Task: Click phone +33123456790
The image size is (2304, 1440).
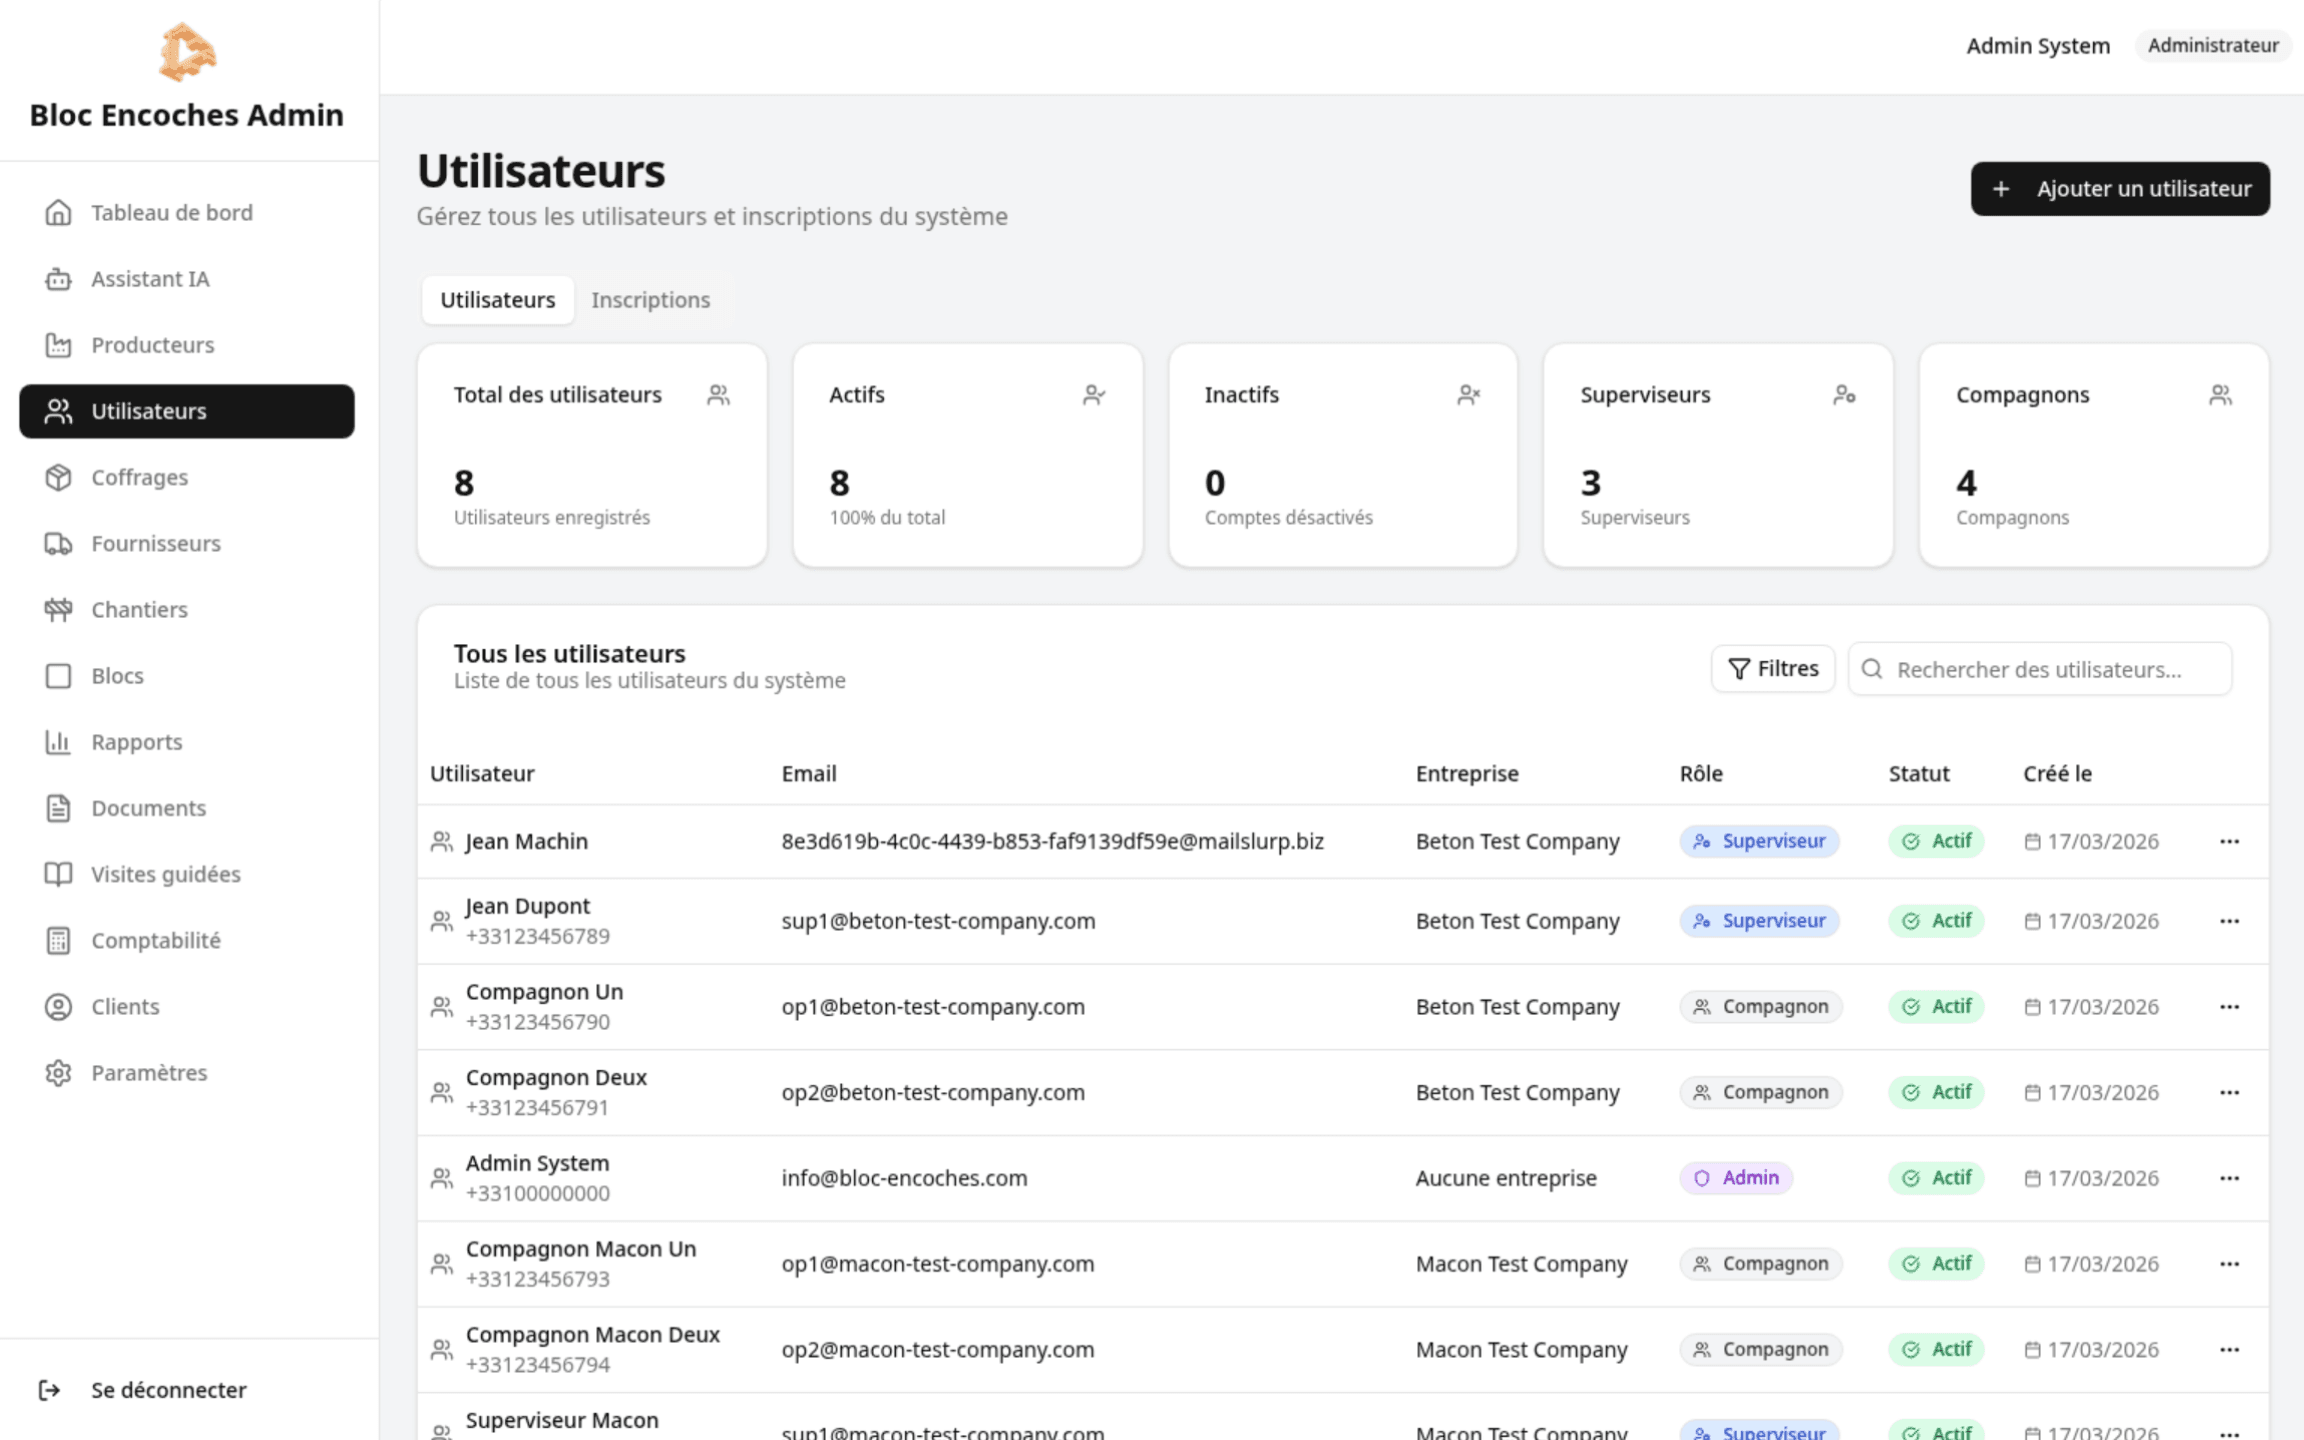Action: pos(538,1022)
